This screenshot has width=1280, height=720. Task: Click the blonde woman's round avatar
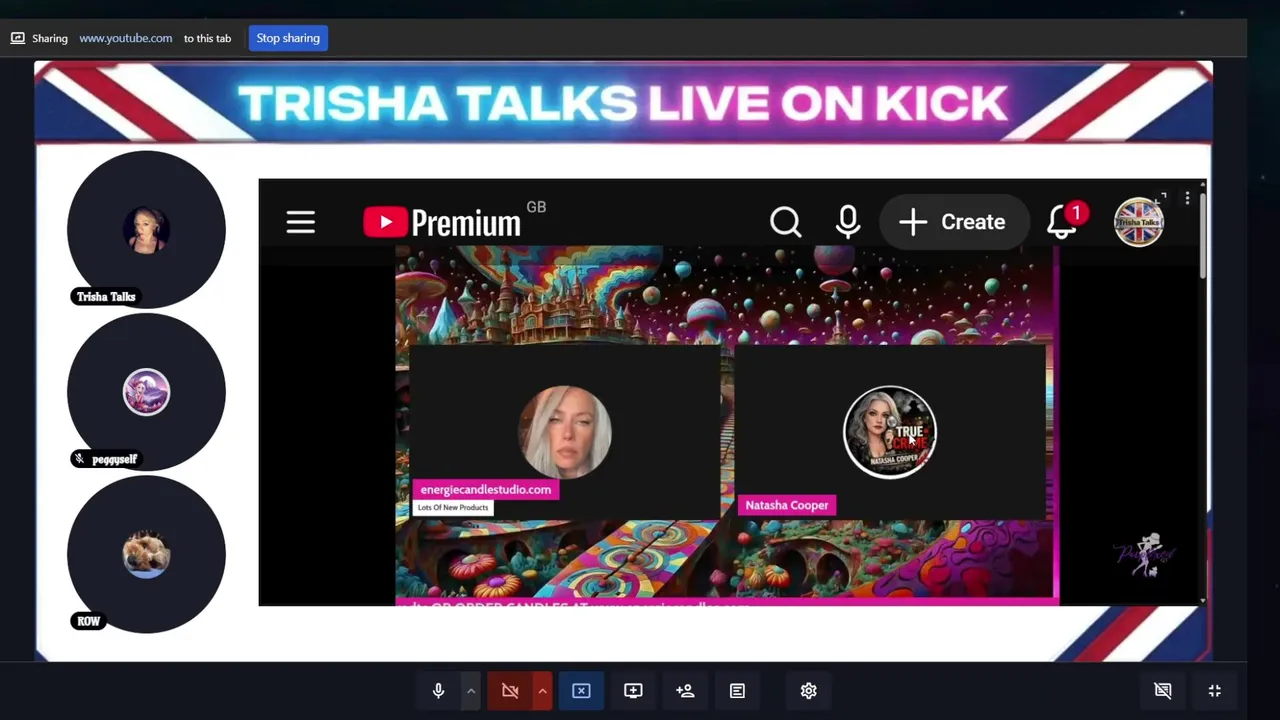[x=565, y=432]
